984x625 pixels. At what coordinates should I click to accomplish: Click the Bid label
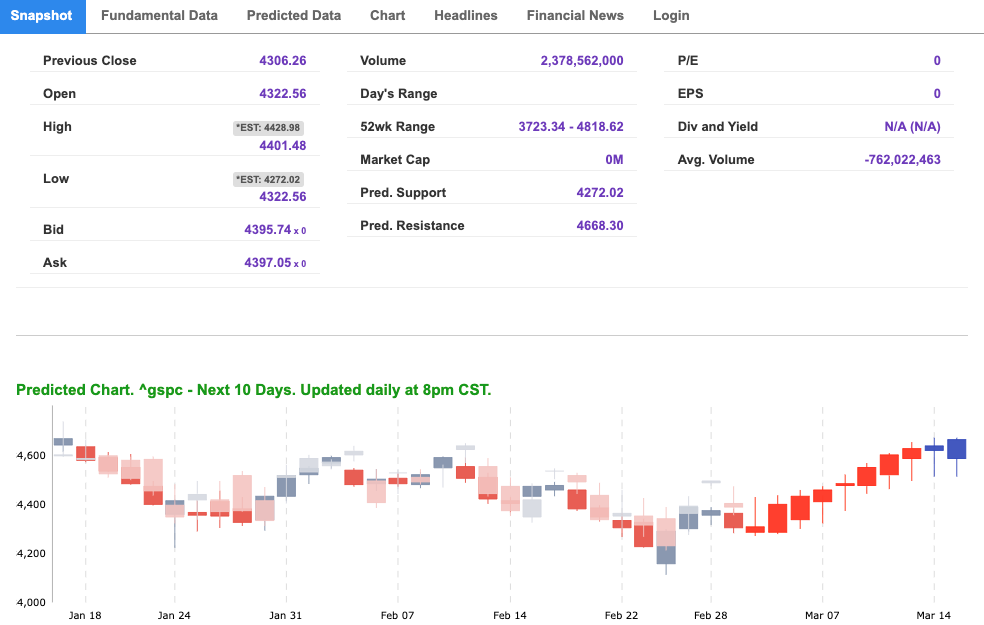[x=53, y=230]
